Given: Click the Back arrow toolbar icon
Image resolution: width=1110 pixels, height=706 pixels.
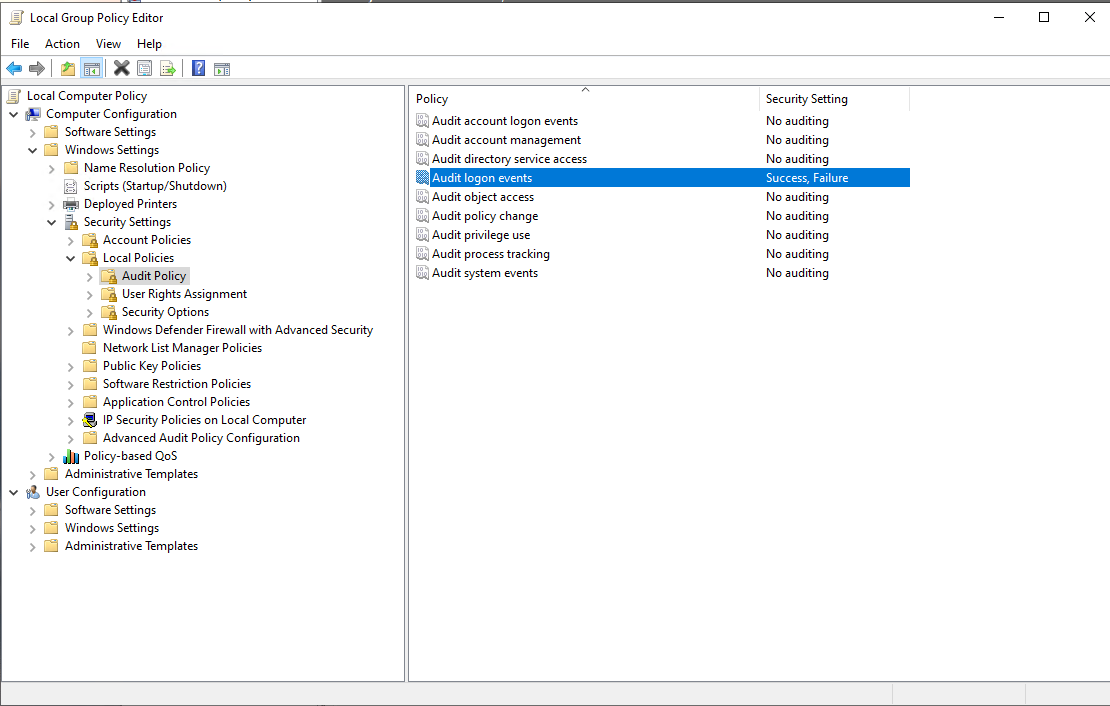Looking at the screenshot, I should (x=14, y=68).
